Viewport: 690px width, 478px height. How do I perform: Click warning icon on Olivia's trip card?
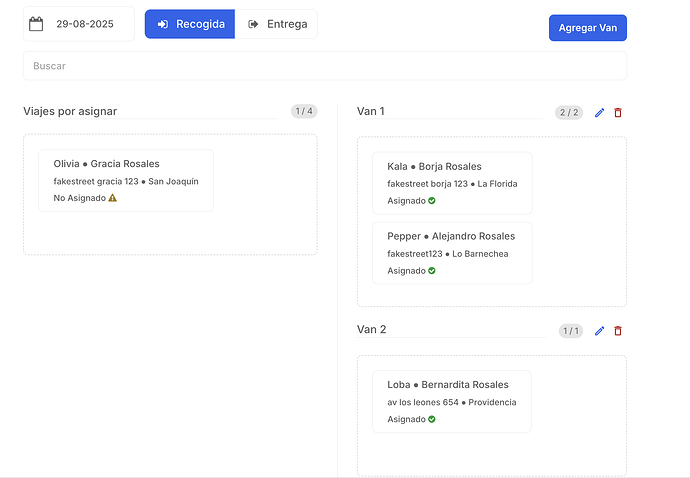(113, 198)
